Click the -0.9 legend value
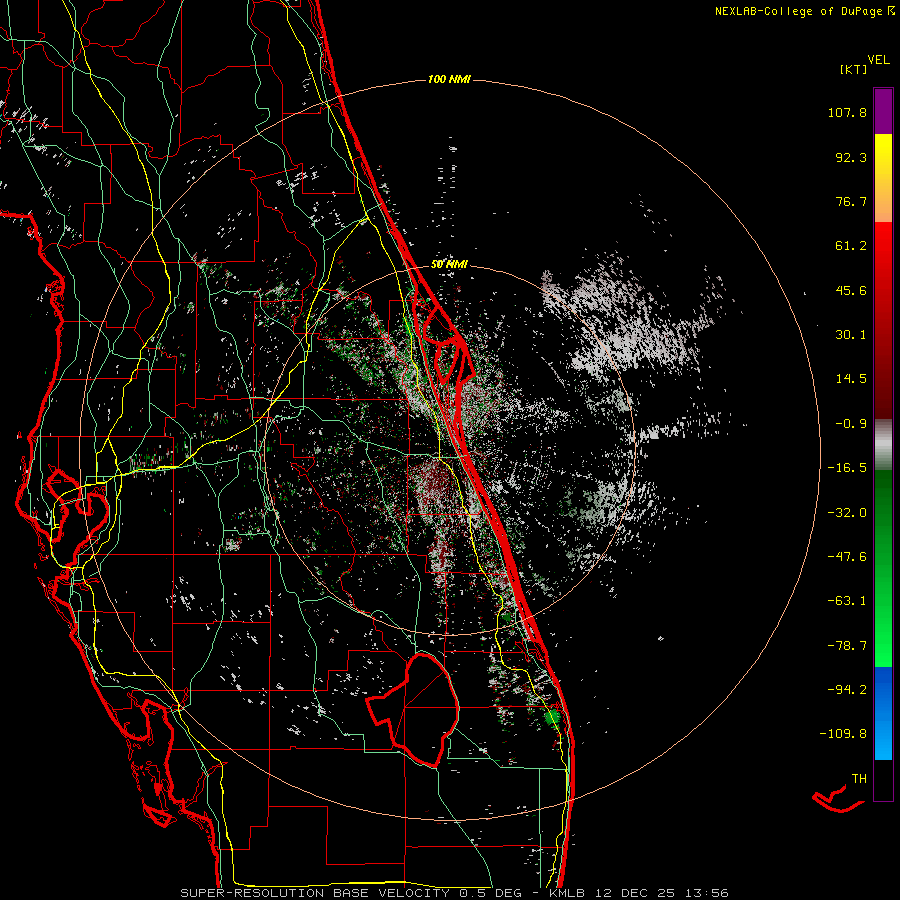900x900 pixels. 851,424
